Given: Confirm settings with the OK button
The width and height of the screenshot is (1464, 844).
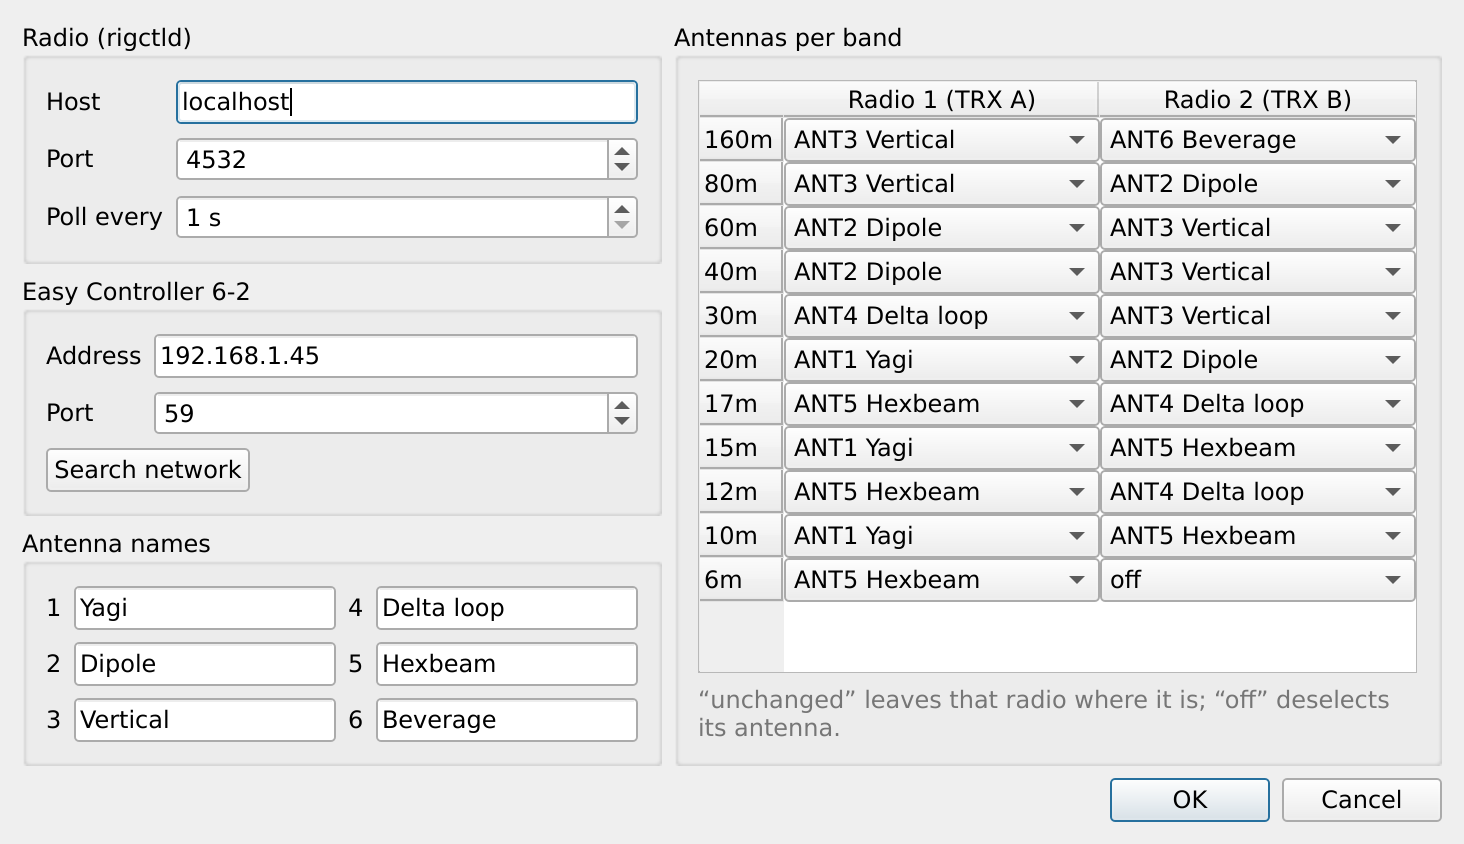Looking at the screenshot, I should (1190, 800).
